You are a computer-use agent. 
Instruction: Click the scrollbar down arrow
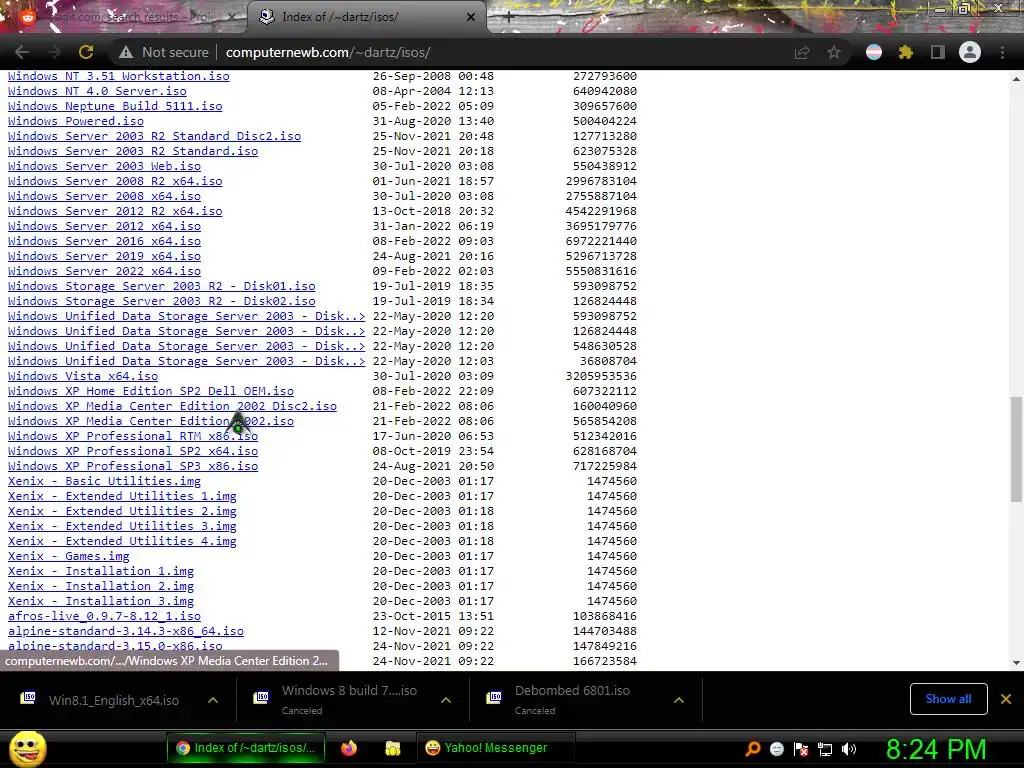[x=1016, y=663]
